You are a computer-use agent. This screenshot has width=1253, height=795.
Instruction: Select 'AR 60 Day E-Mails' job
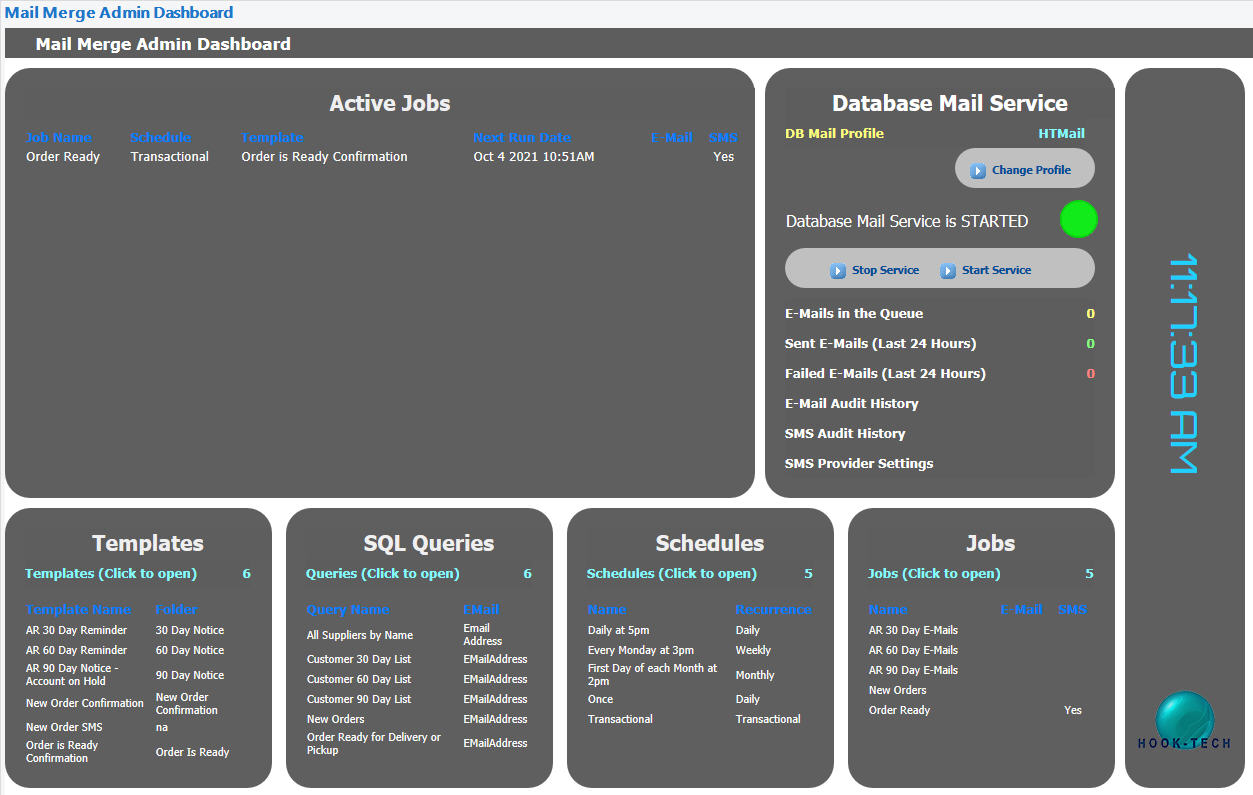[913, 651]
